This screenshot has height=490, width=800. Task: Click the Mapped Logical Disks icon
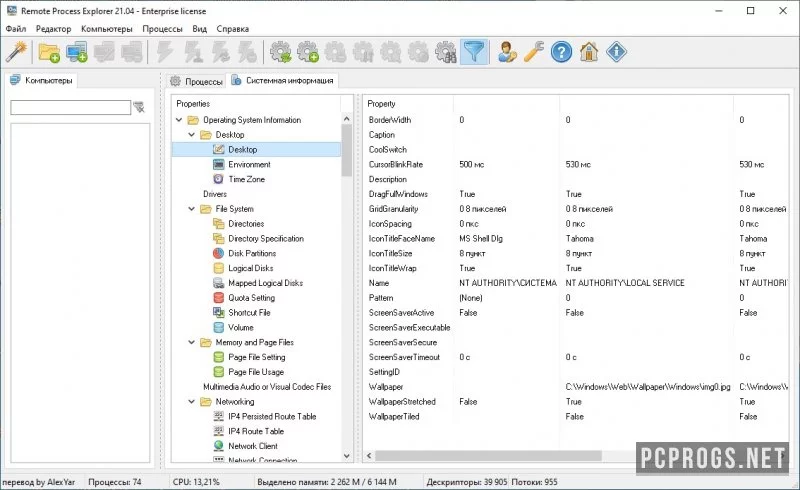(x=218, y=283)
